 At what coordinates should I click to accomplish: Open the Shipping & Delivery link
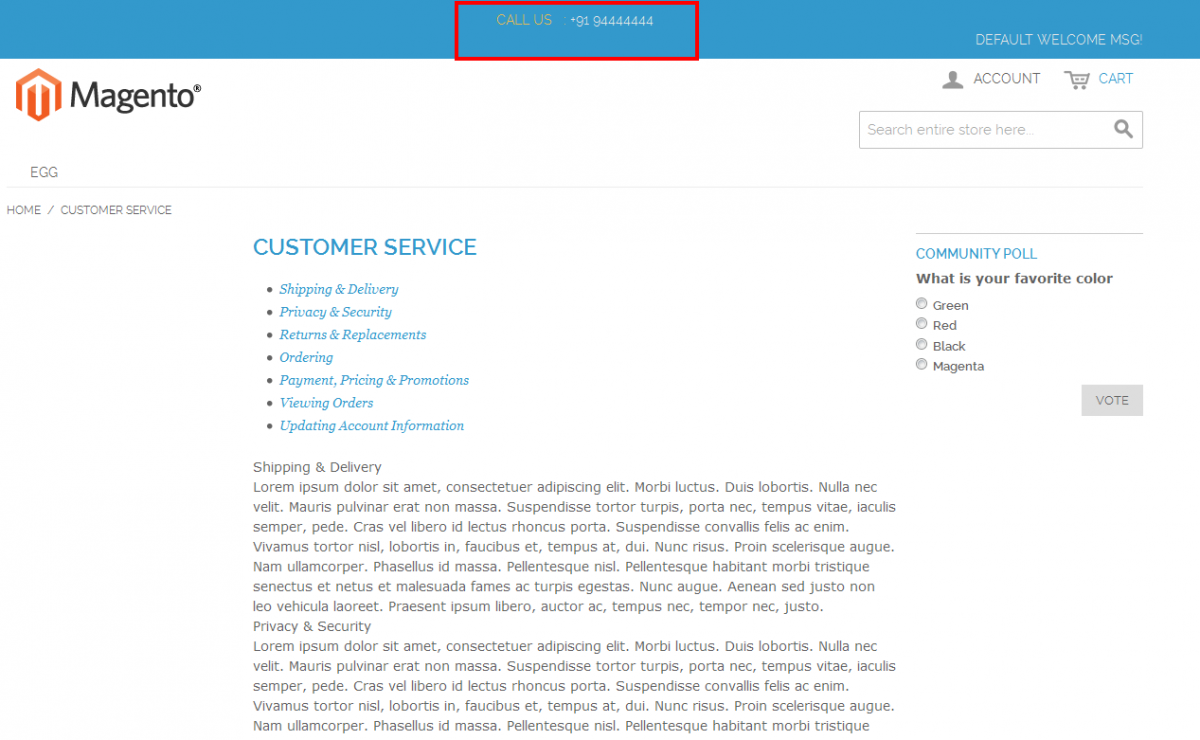point(338,289)
